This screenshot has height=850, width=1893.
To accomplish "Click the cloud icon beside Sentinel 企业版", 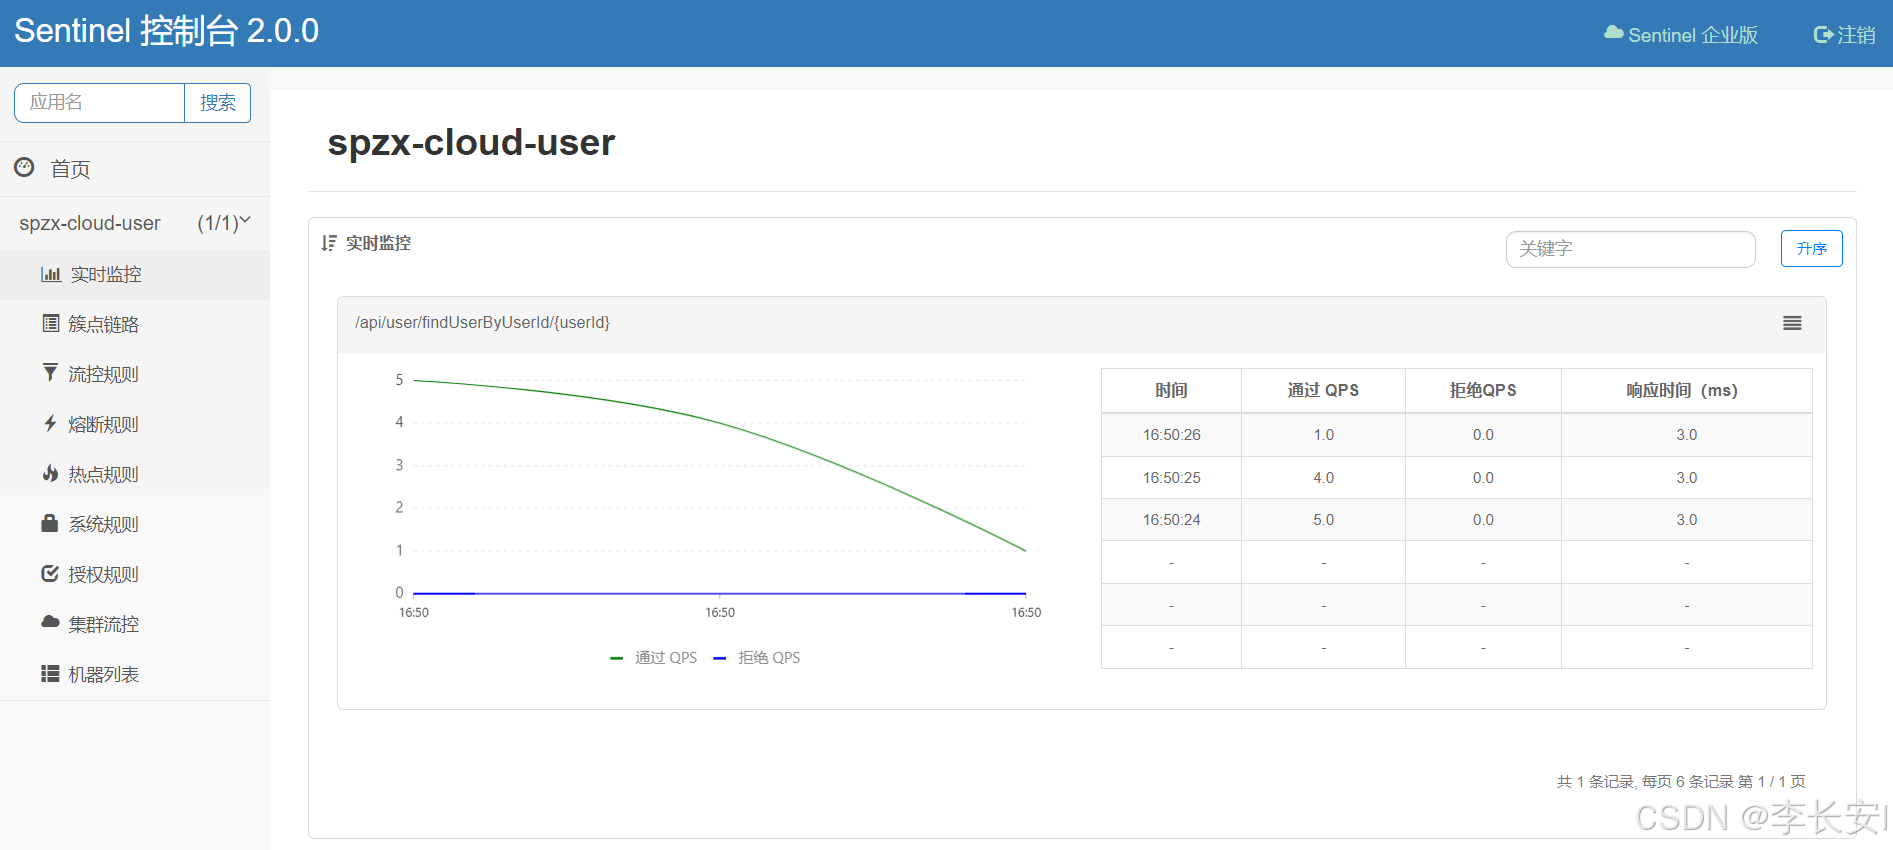I will (x=1613, y=33).
